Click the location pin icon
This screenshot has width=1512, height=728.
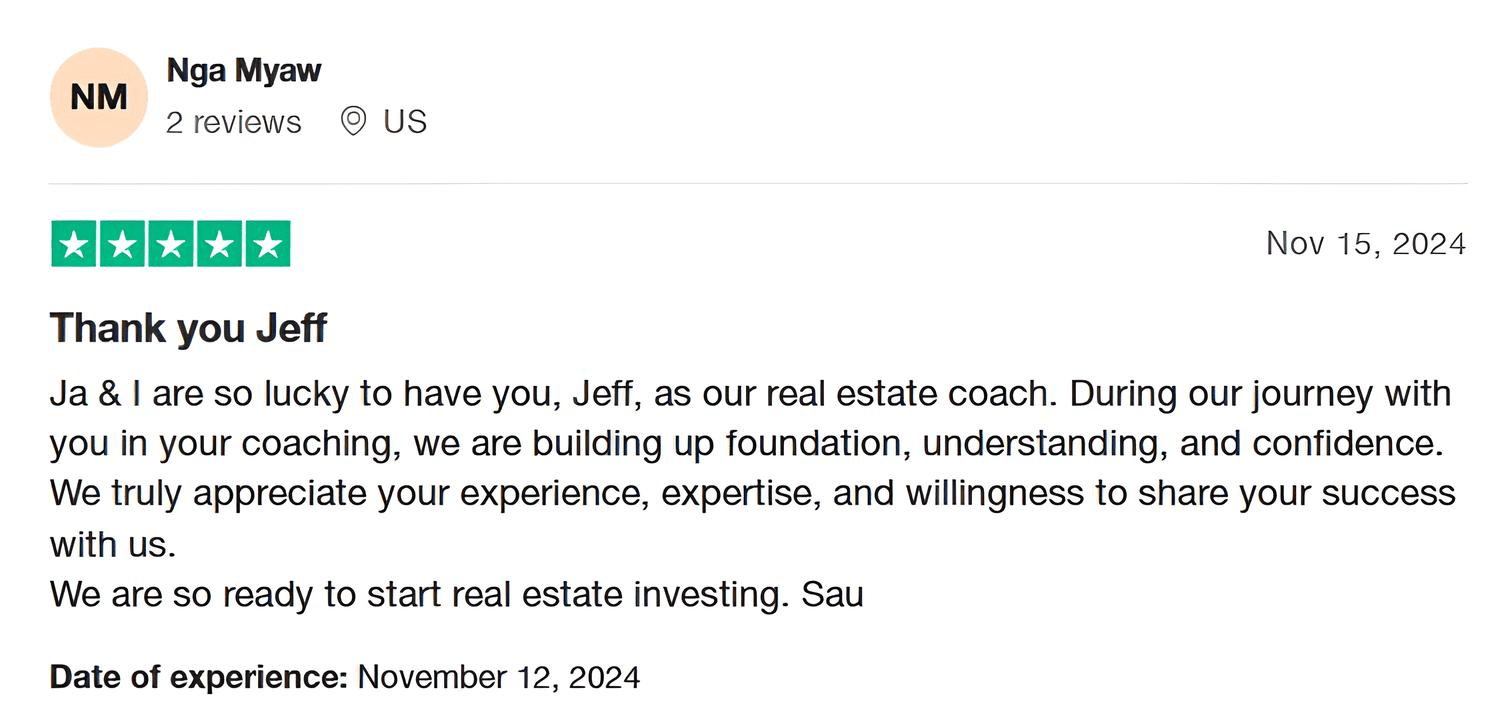tap(353, 121)
